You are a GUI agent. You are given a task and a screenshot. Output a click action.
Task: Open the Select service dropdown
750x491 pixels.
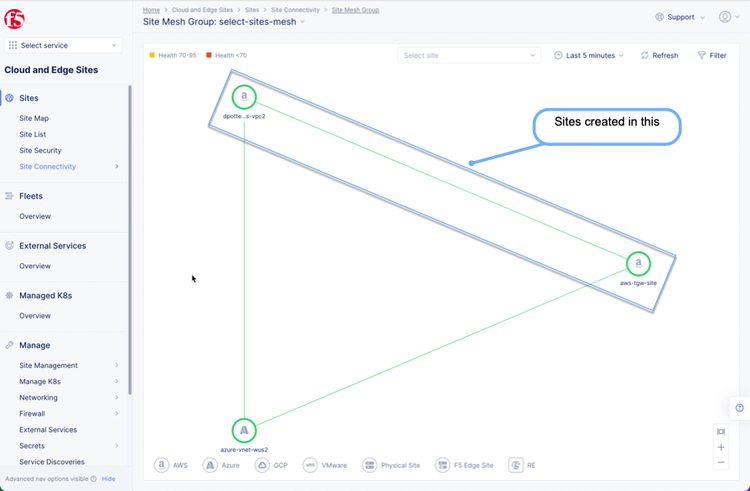[x=64, y=45]
